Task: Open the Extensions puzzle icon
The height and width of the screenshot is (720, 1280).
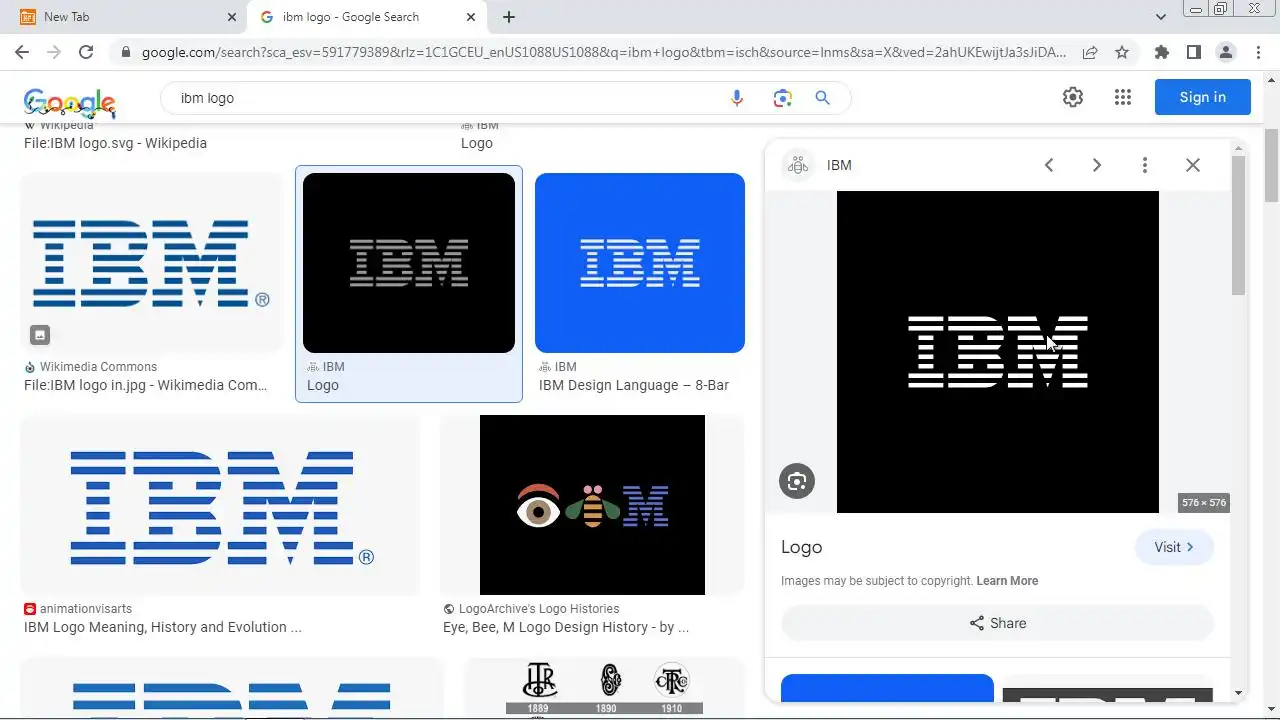Action: [1161, 52]
